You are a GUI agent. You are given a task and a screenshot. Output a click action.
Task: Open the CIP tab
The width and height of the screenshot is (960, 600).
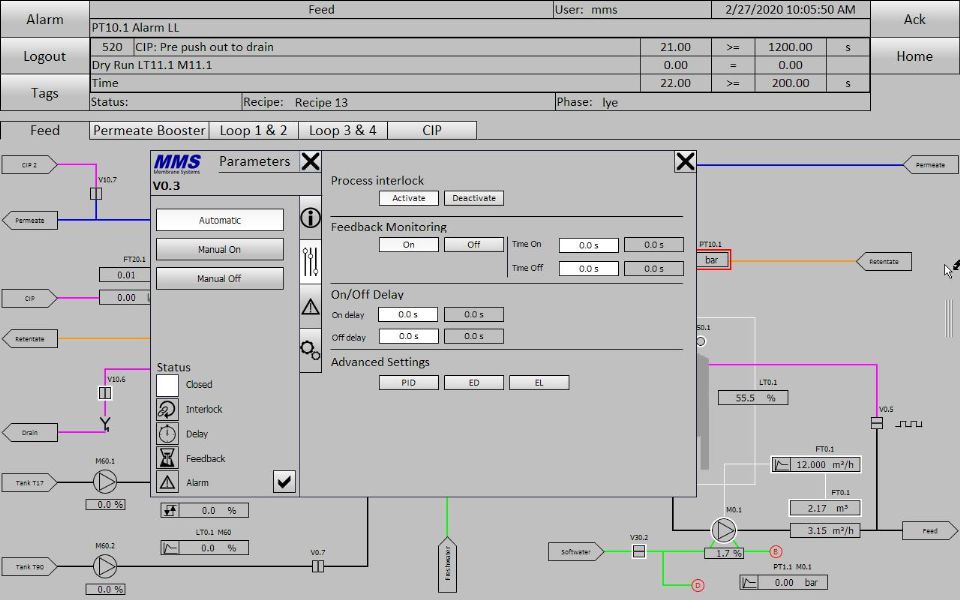pos(431,130)
